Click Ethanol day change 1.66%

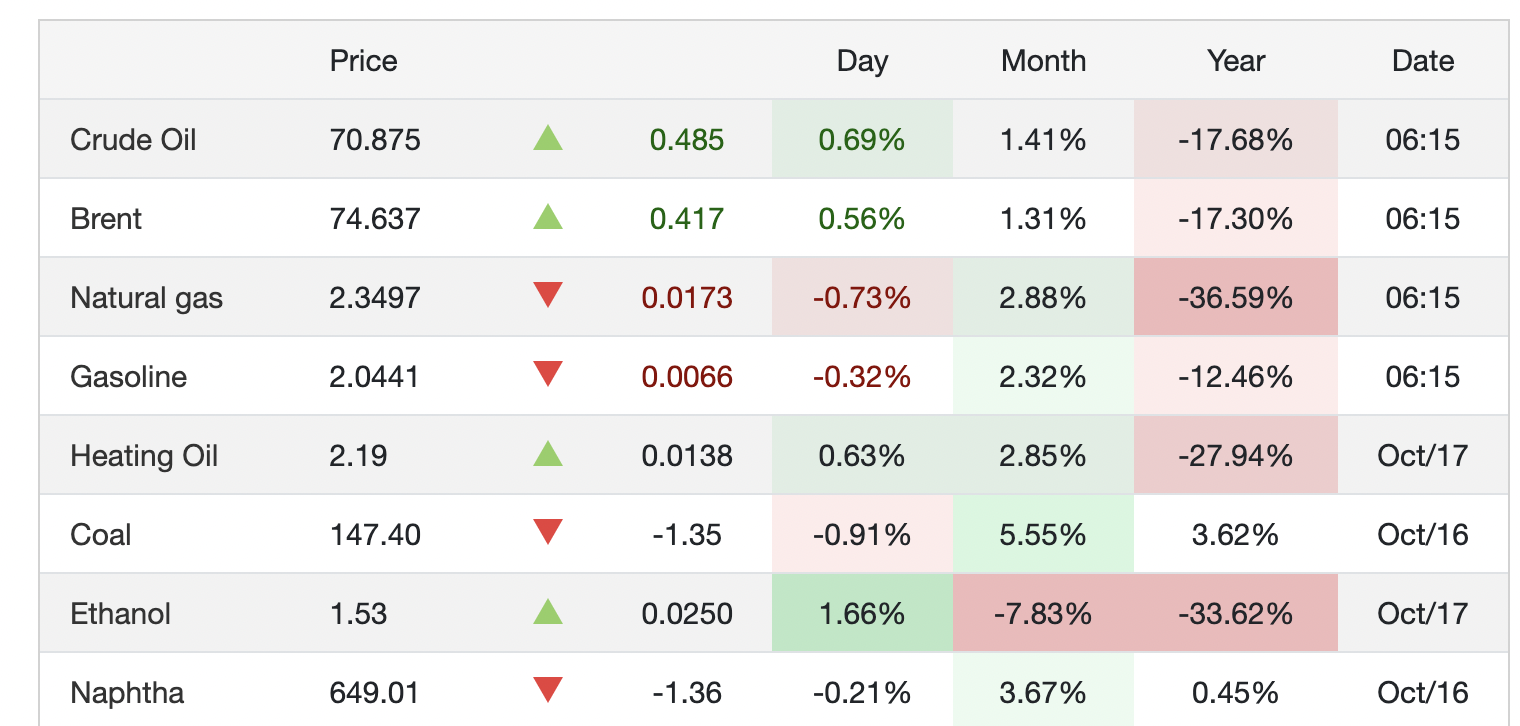pos(862,613)
